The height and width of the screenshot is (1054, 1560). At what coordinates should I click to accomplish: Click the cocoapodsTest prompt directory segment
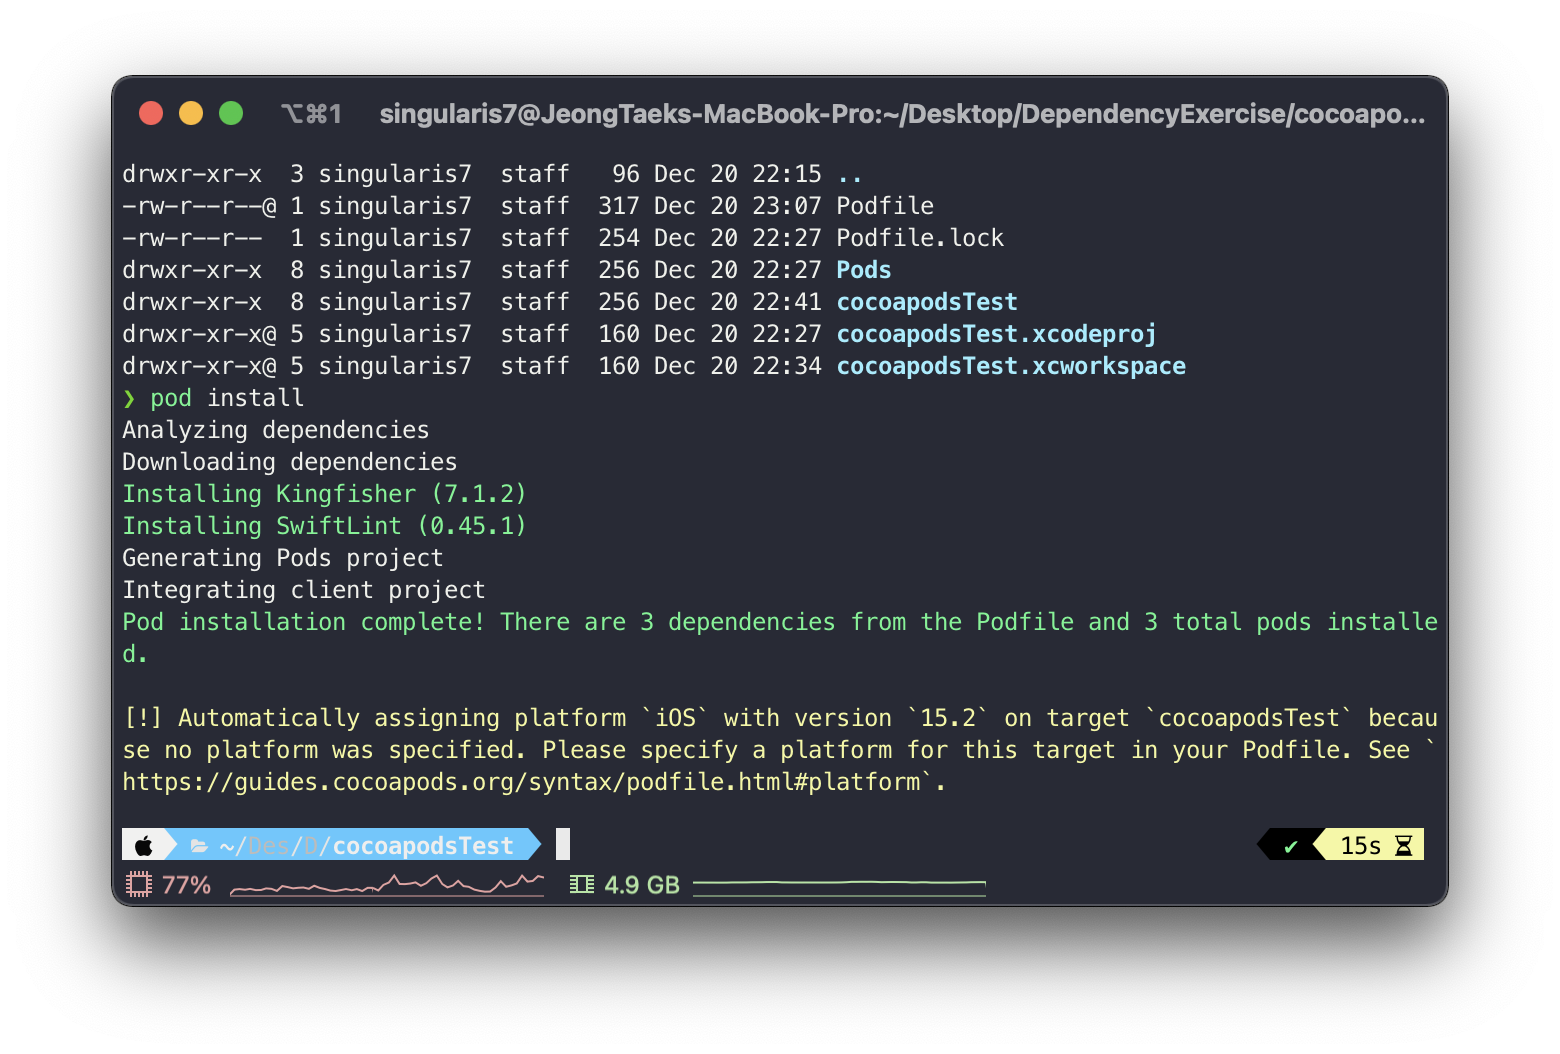tap(423, 846)
